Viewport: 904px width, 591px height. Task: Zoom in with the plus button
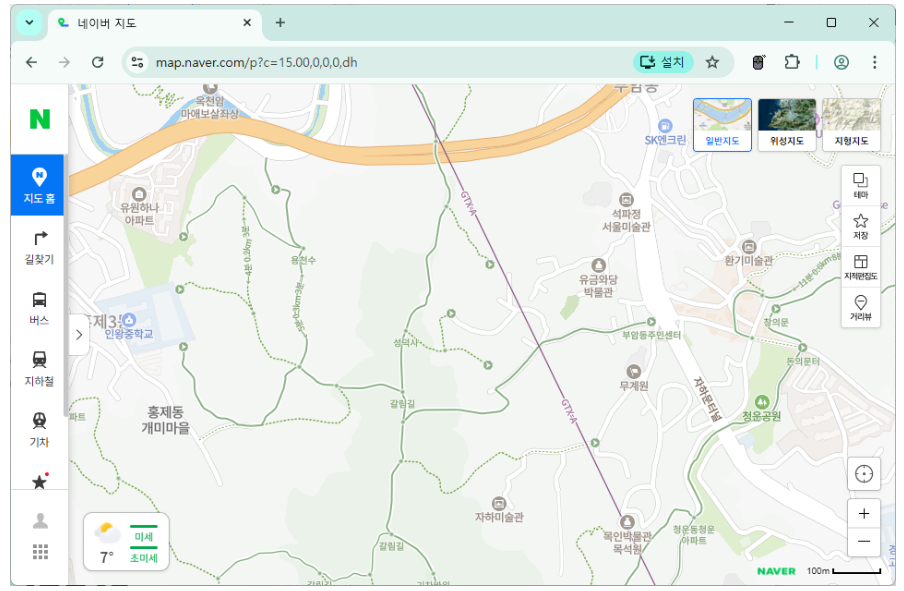coord(863,513)
